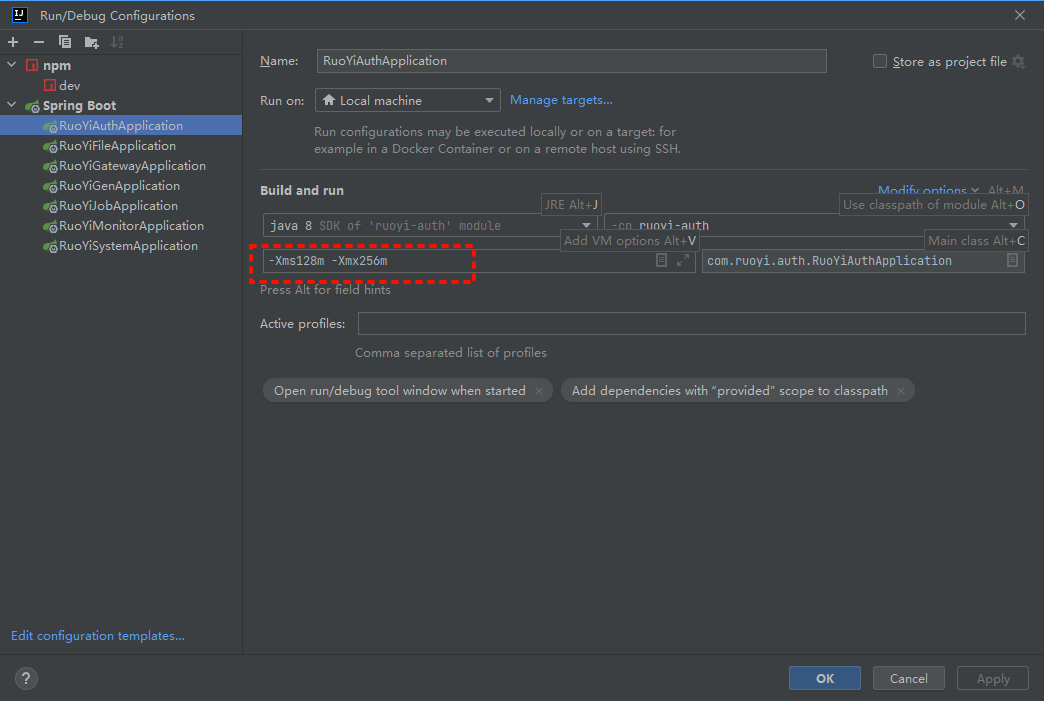Select the Spring Boot group node
This screenshot has height=701, width=1044.
[79, 105]
